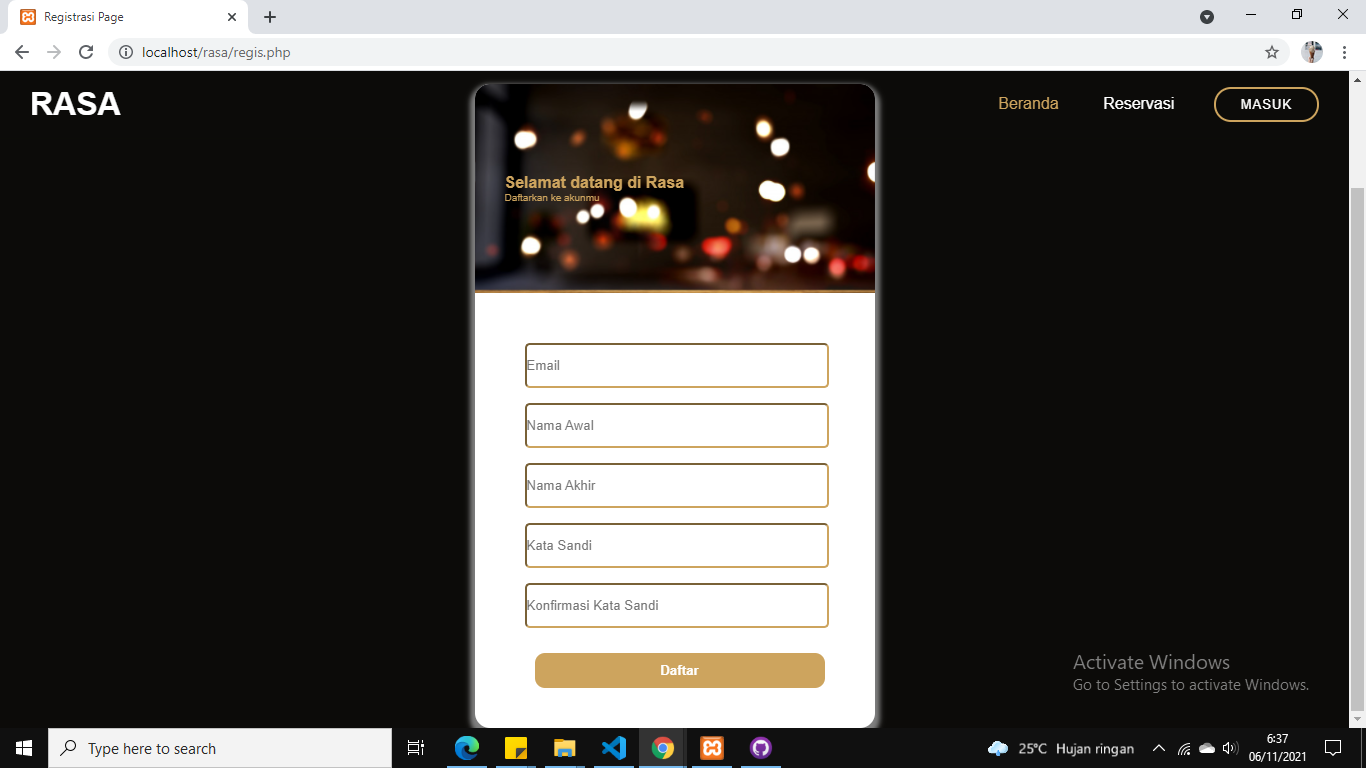Viewport: 1366px width, 768px height.
Task: Open the notification center icon
Action: [x=1332, y=748]
